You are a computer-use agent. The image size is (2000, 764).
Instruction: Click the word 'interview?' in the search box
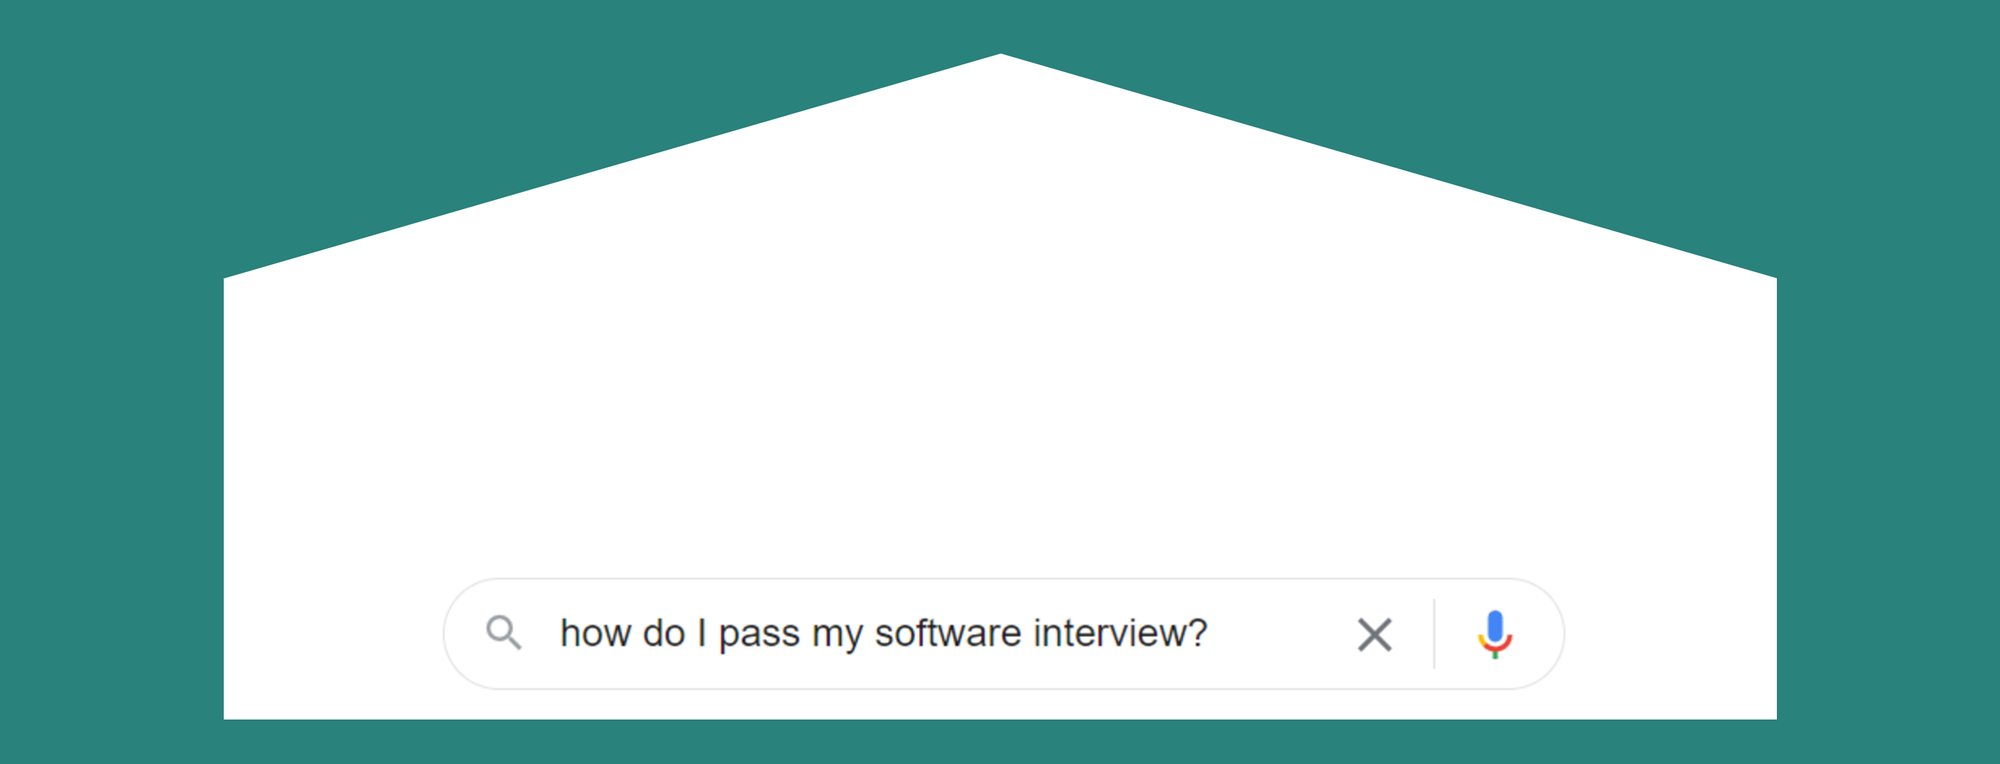[x=1120, y=634]
